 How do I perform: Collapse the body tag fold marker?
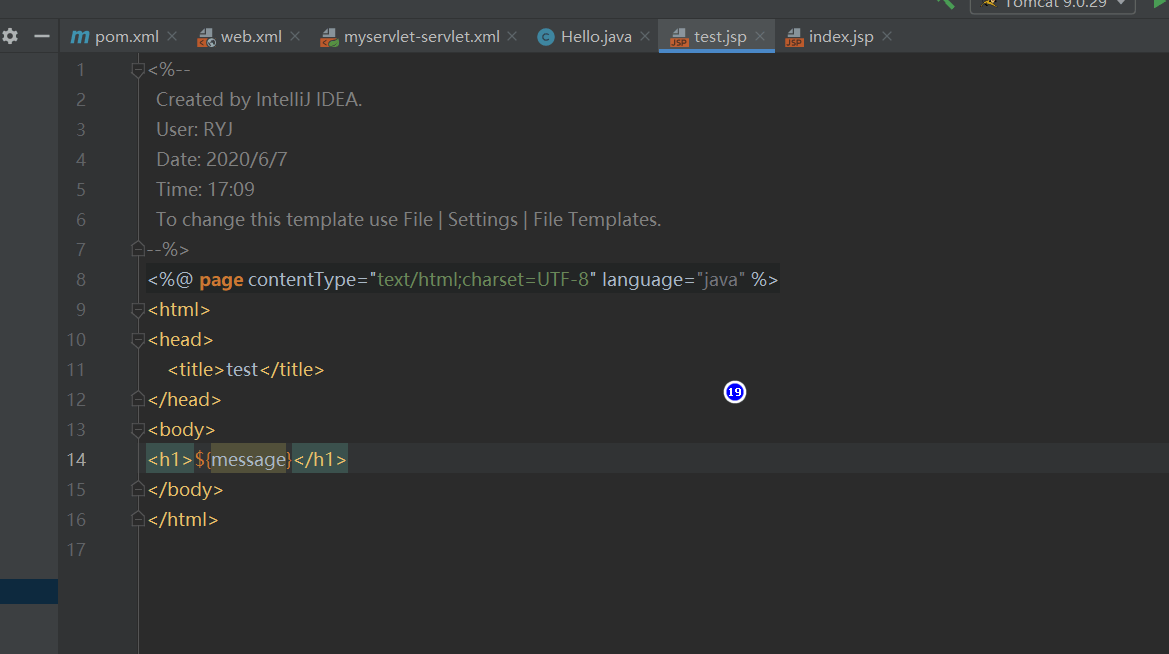tap(138, 430)
